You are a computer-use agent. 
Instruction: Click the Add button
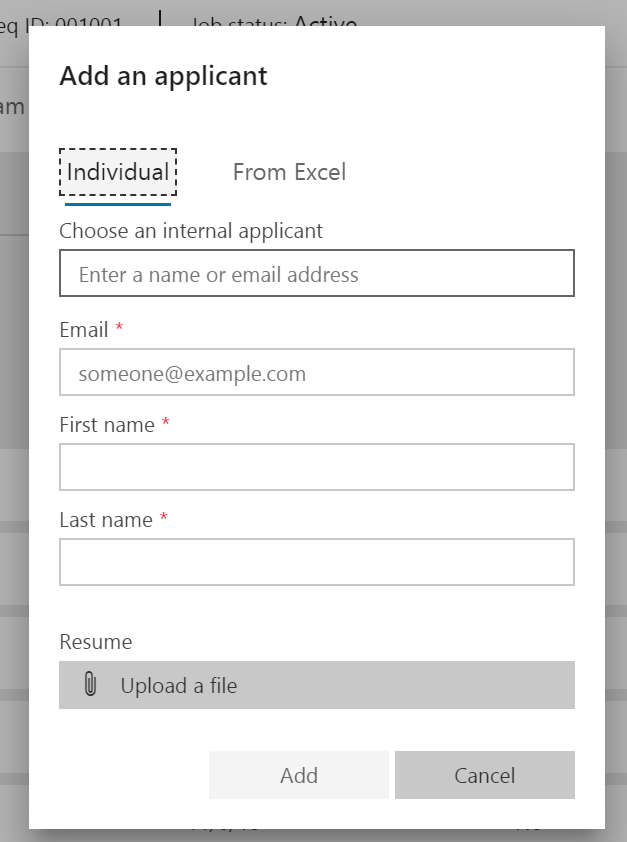(x=298, y=775)
